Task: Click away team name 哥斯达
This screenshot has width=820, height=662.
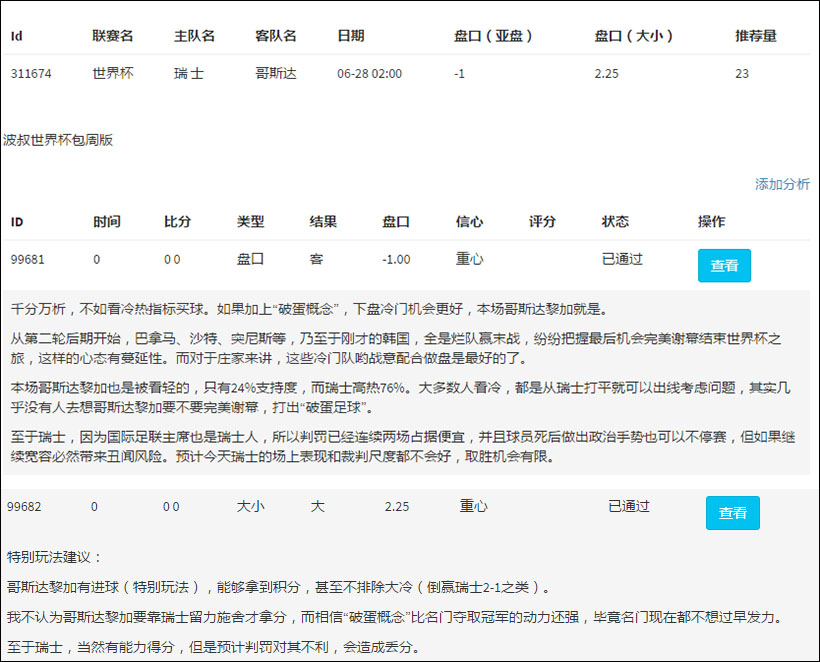Action: click(276, 73)
